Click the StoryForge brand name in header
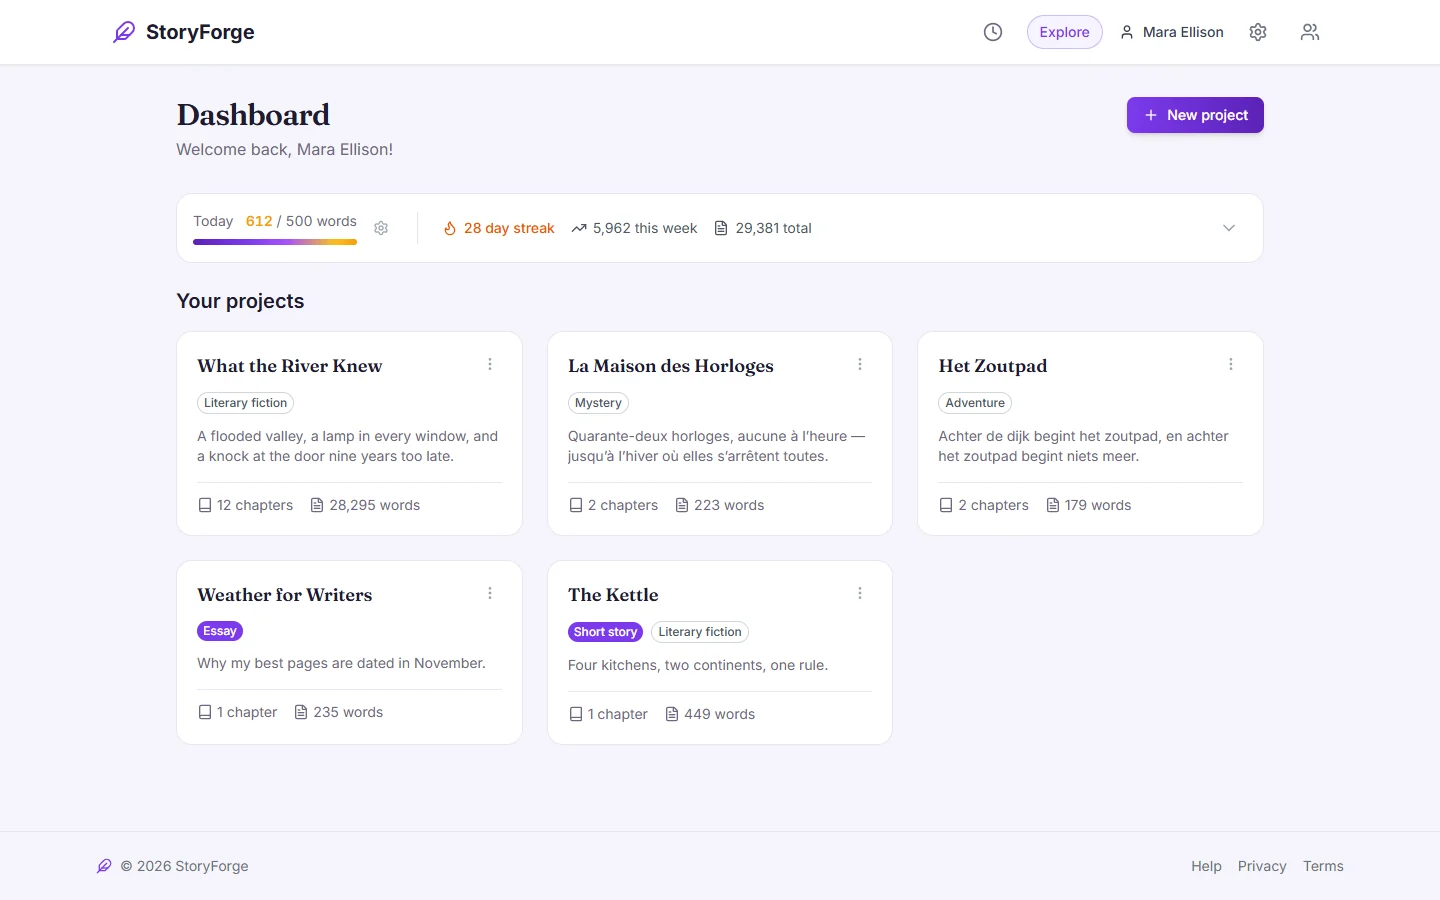 tap(200, 32)
